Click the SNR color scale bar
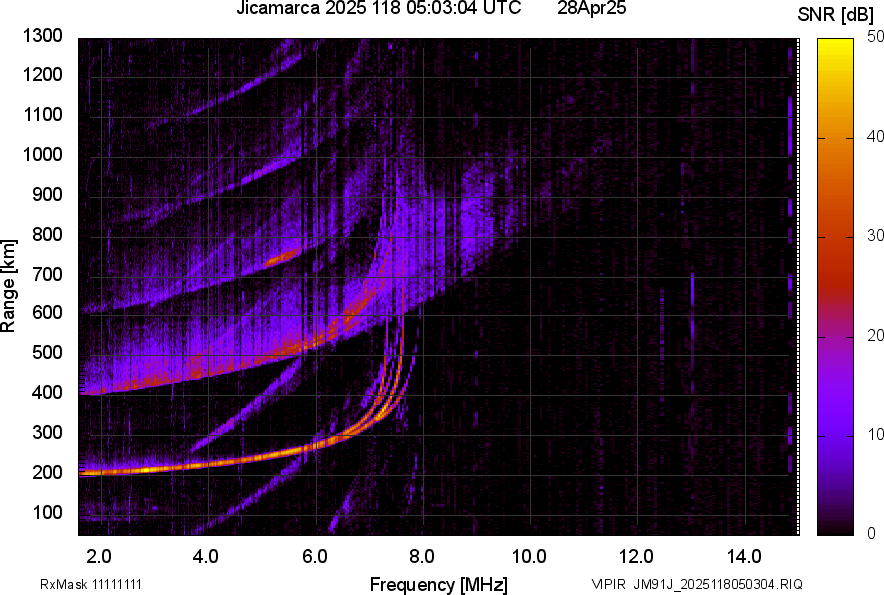The image size is (884, 595). 836,287
